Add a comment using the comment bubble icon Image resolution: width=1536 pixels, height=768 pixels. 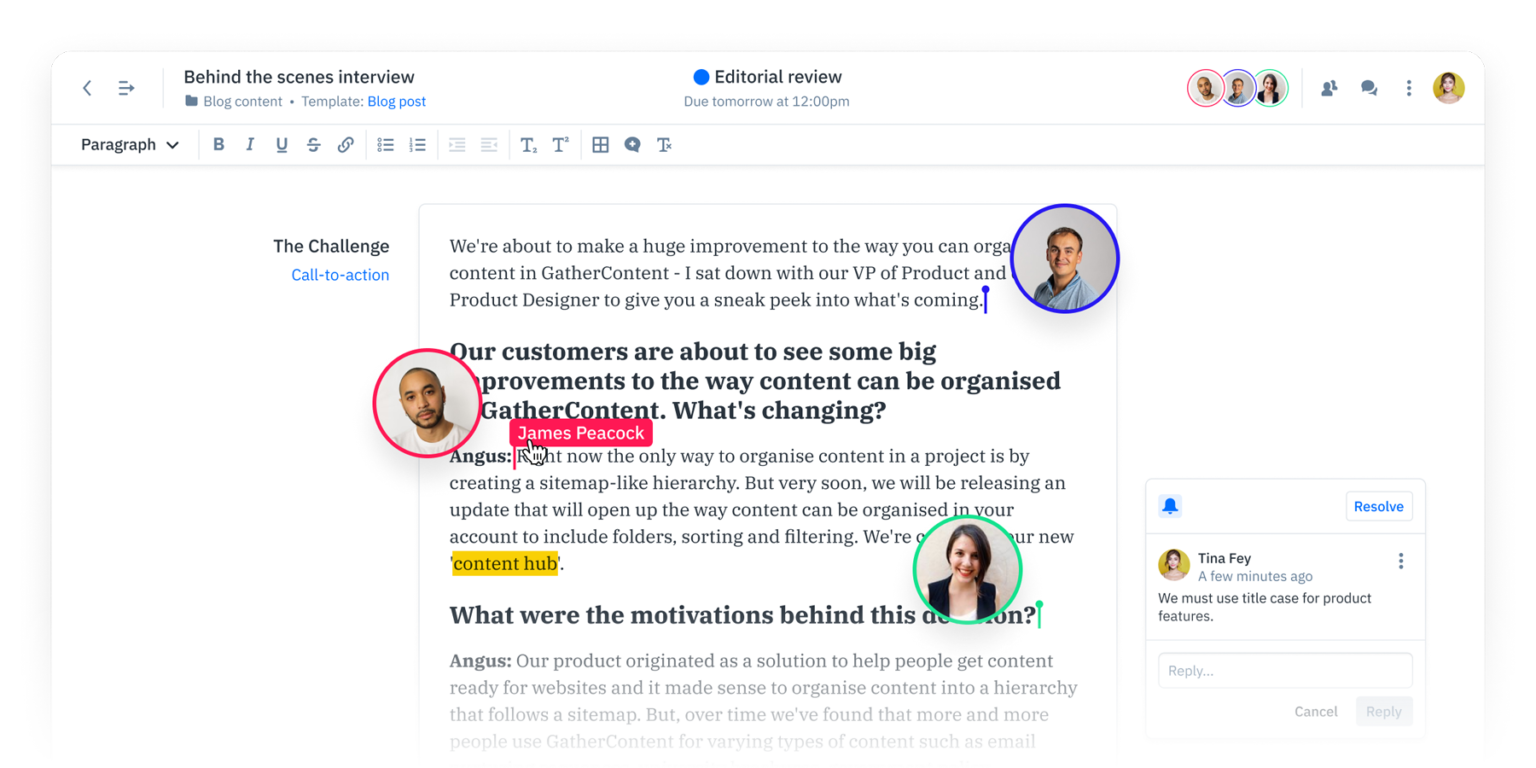632,144
